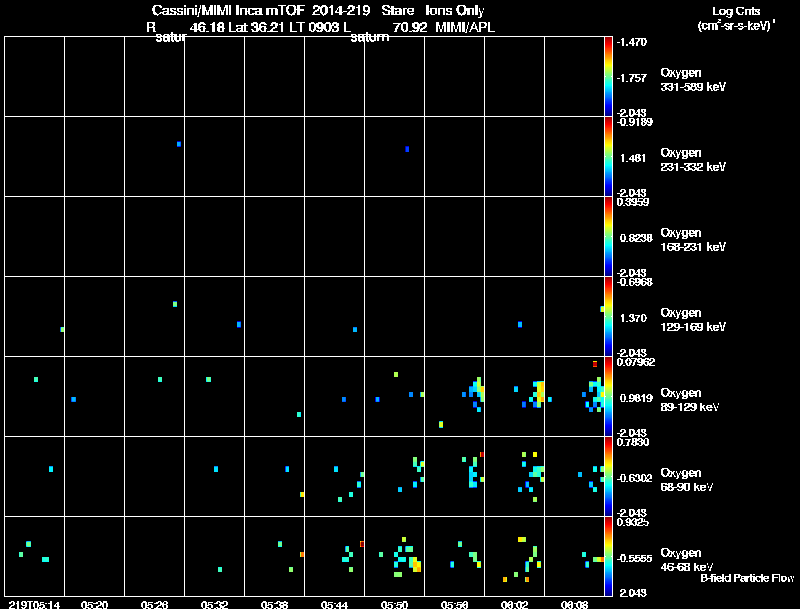The height and width of the screenshot is (609, 800).
Task: Pick the Oxygen 46-68 keV color bar
Action: (608, 556)
